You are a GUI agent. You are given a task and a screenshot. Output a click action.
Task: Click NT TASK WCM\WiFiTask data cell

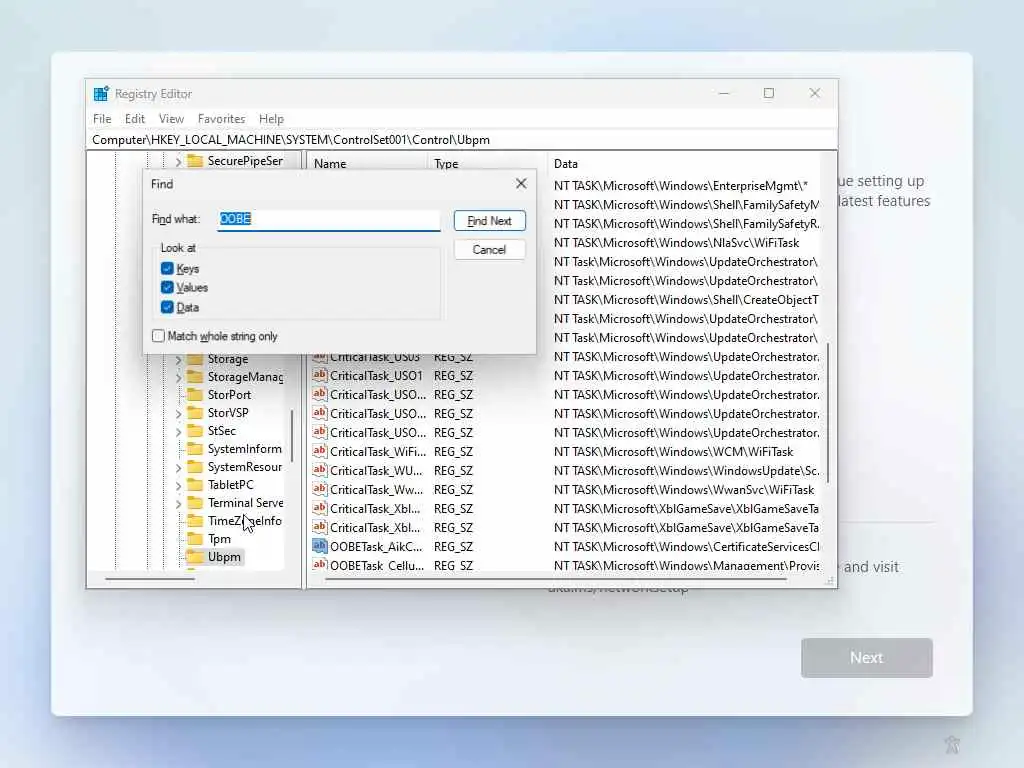coord(673,452)
